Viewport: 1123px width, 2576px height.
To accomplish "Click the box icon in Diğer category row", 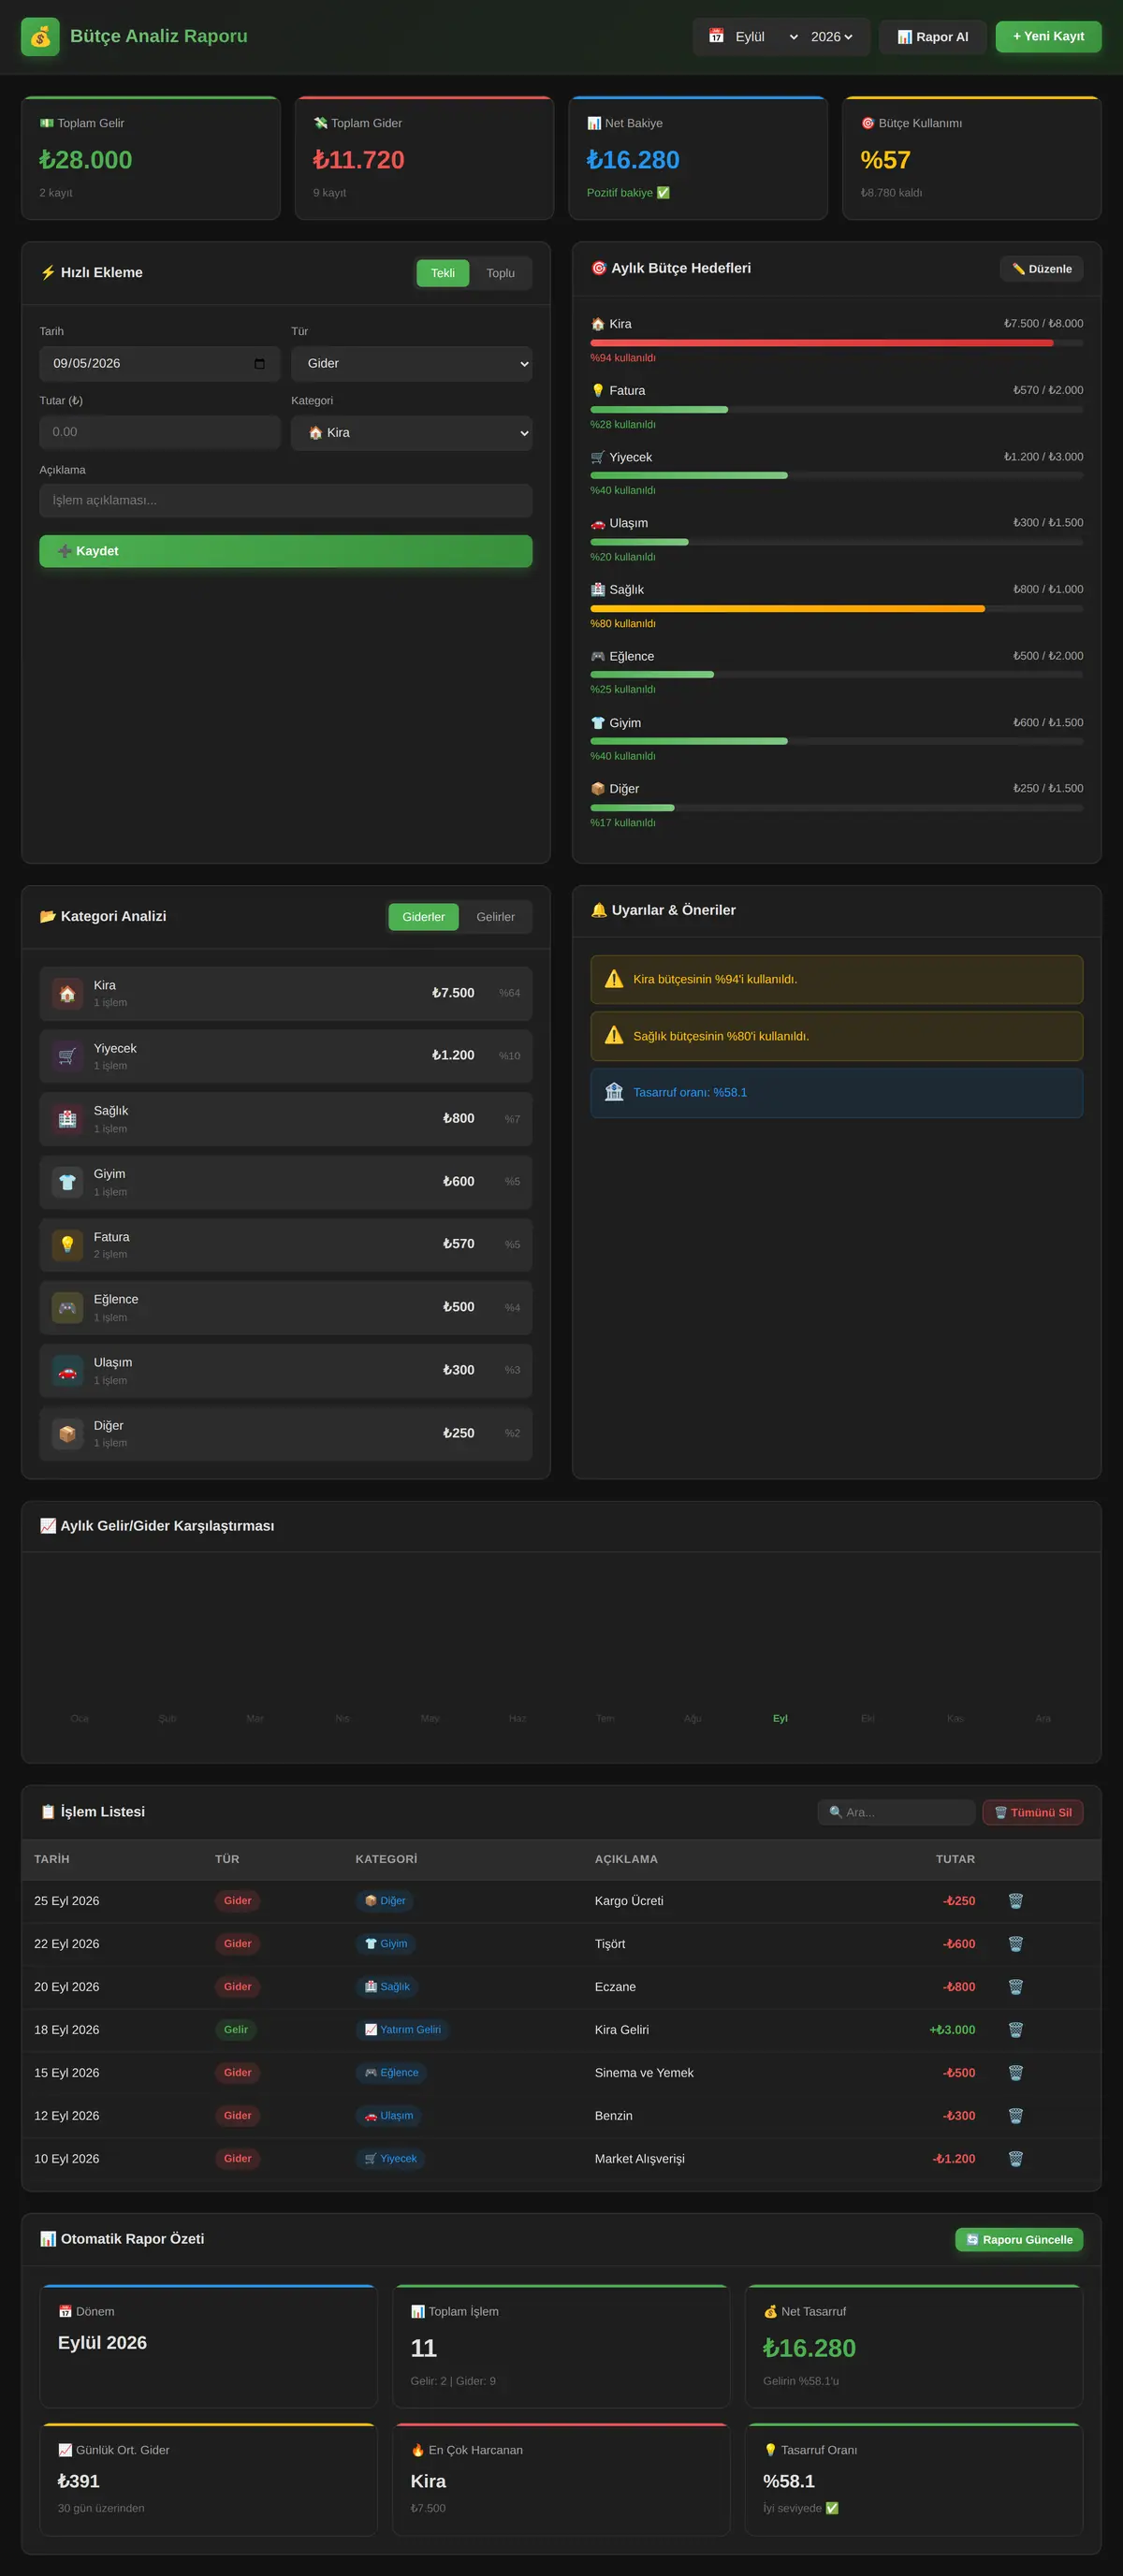I will [x=67, y=1434].
